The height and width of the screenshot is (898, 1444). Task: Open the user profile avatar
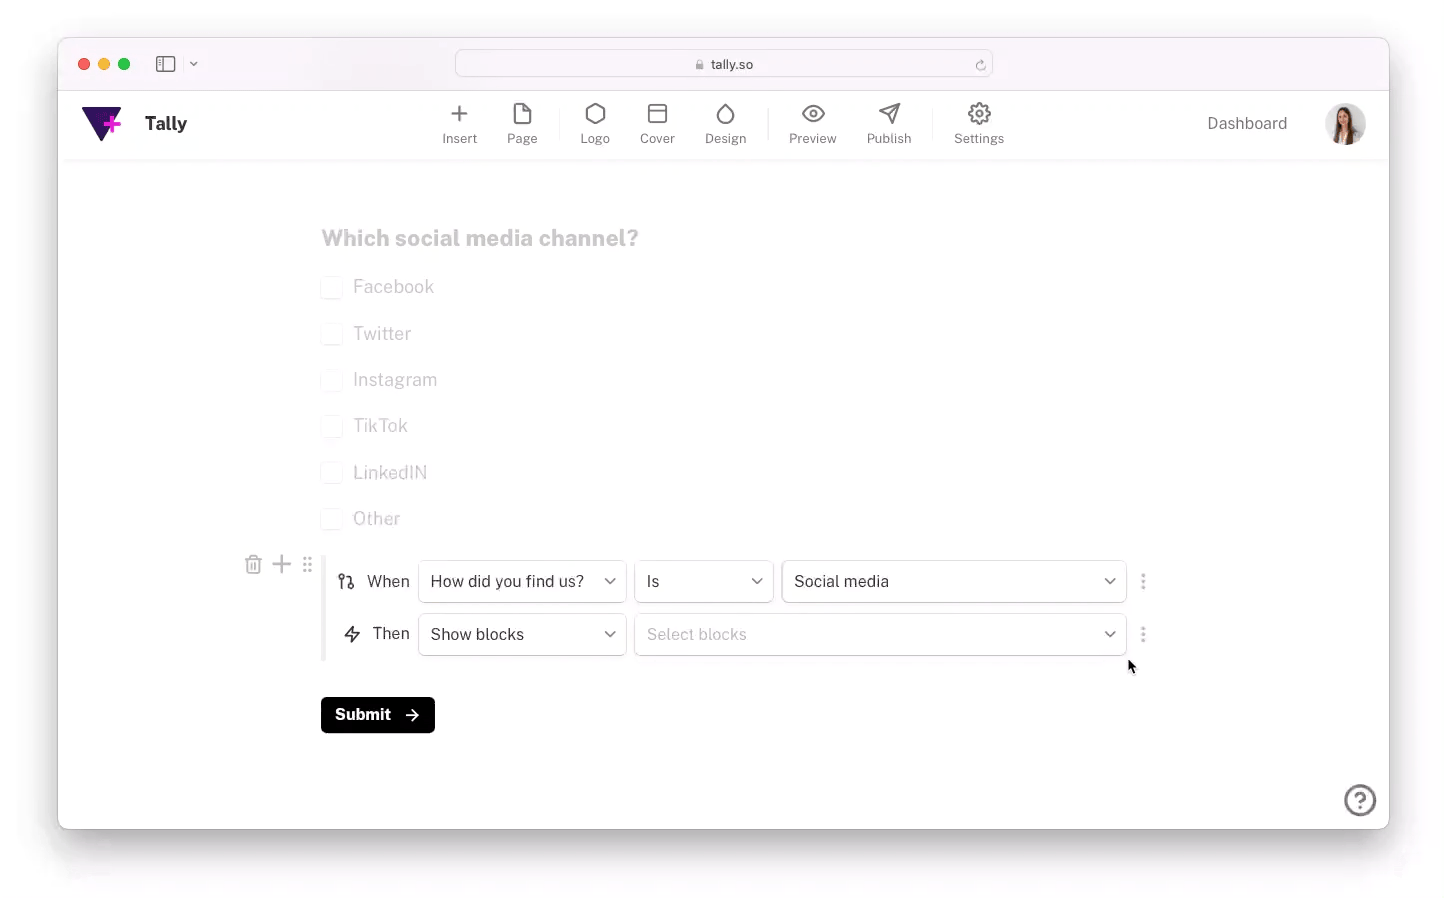[1345, 124]
